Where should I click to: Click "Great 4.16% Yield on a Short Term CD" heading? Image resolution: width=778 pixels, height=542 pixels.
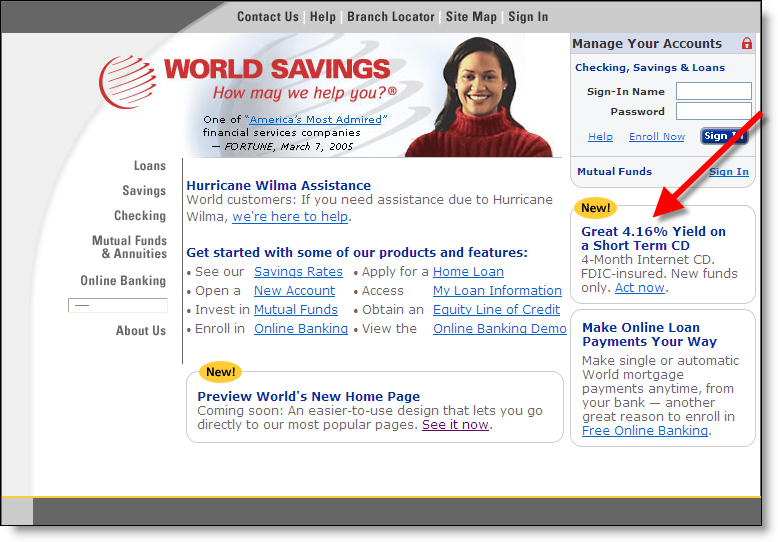coord(653,239)
